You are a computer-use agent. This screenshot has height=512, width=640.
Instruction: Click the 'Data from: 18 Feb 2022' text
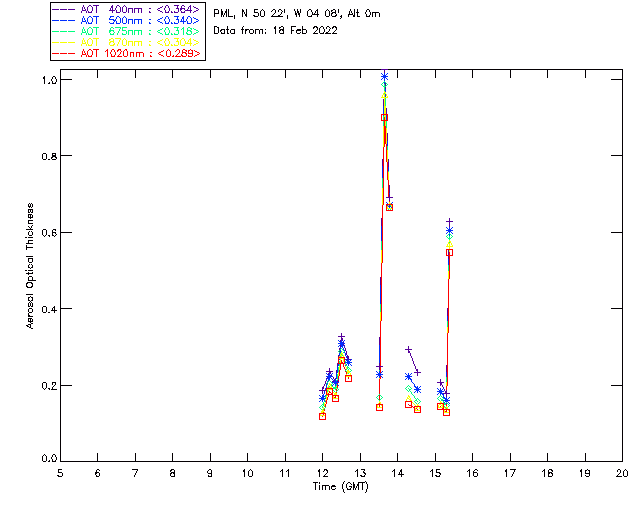pos(275,31)
